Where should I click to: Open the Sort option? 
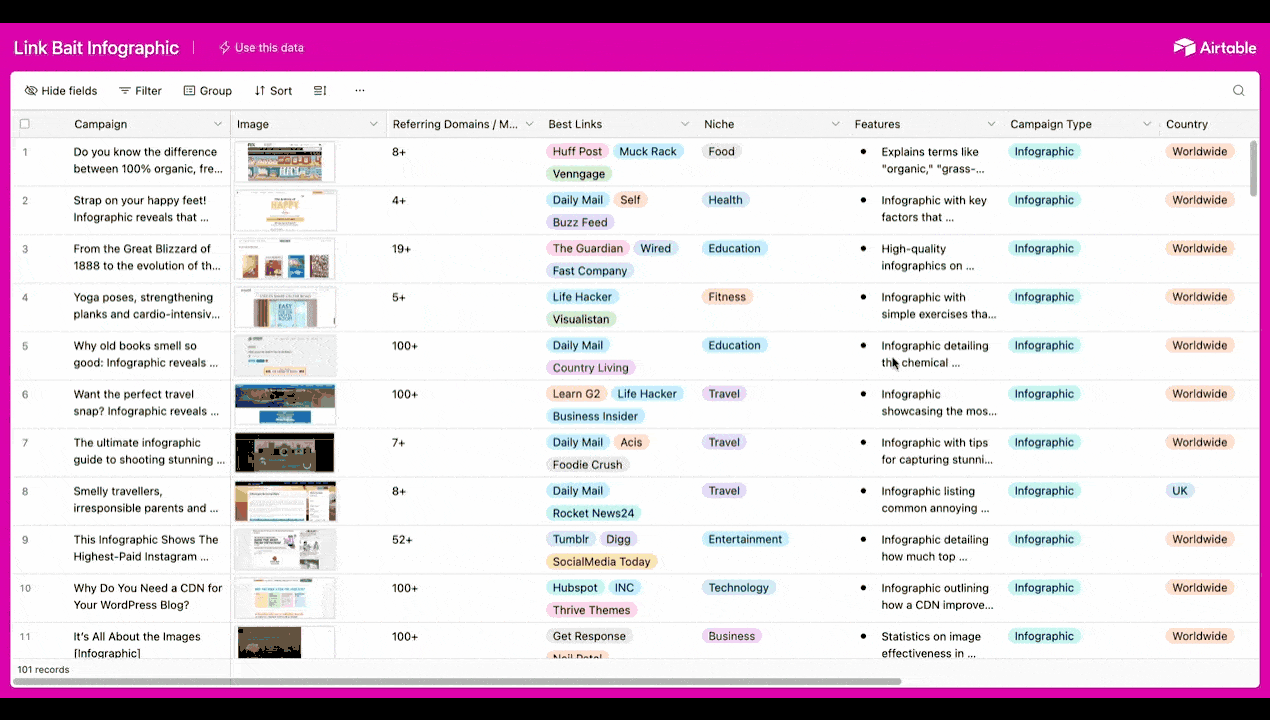pos(273,90)
